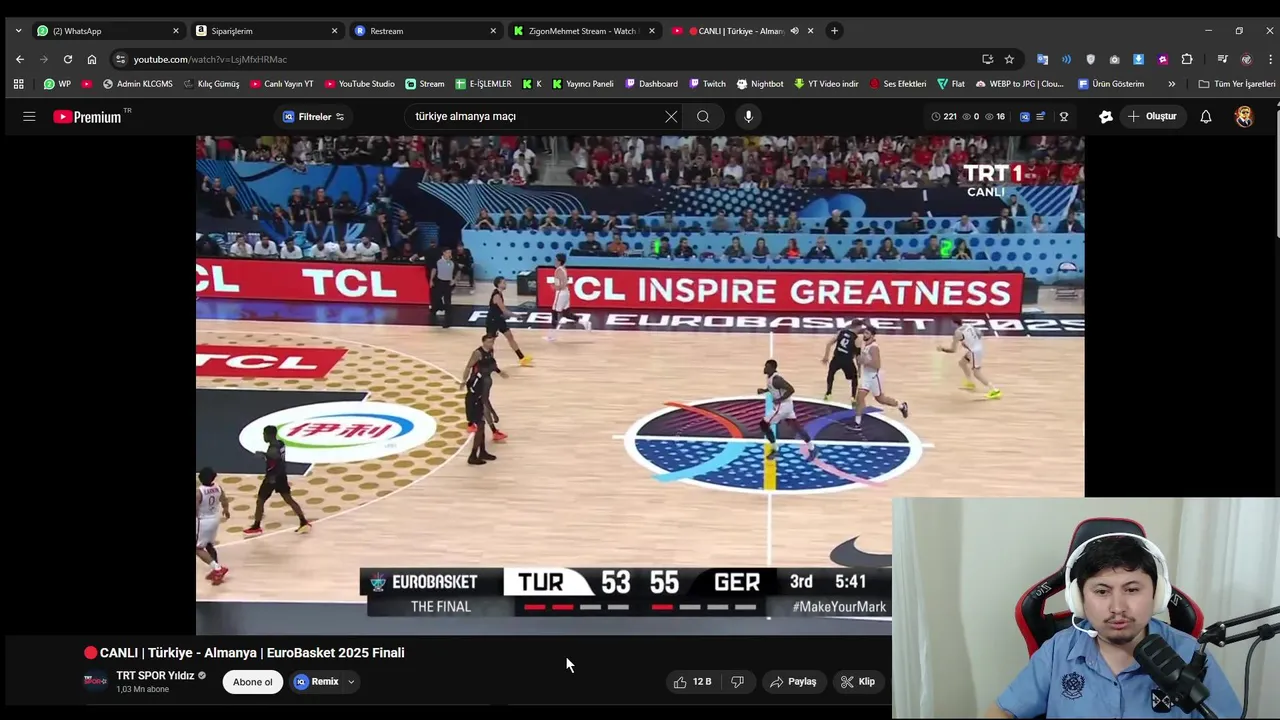This screenshot has height=720, width=1280.
Task: Expand the tab search dropdown arrow
Action: point(18,31)
